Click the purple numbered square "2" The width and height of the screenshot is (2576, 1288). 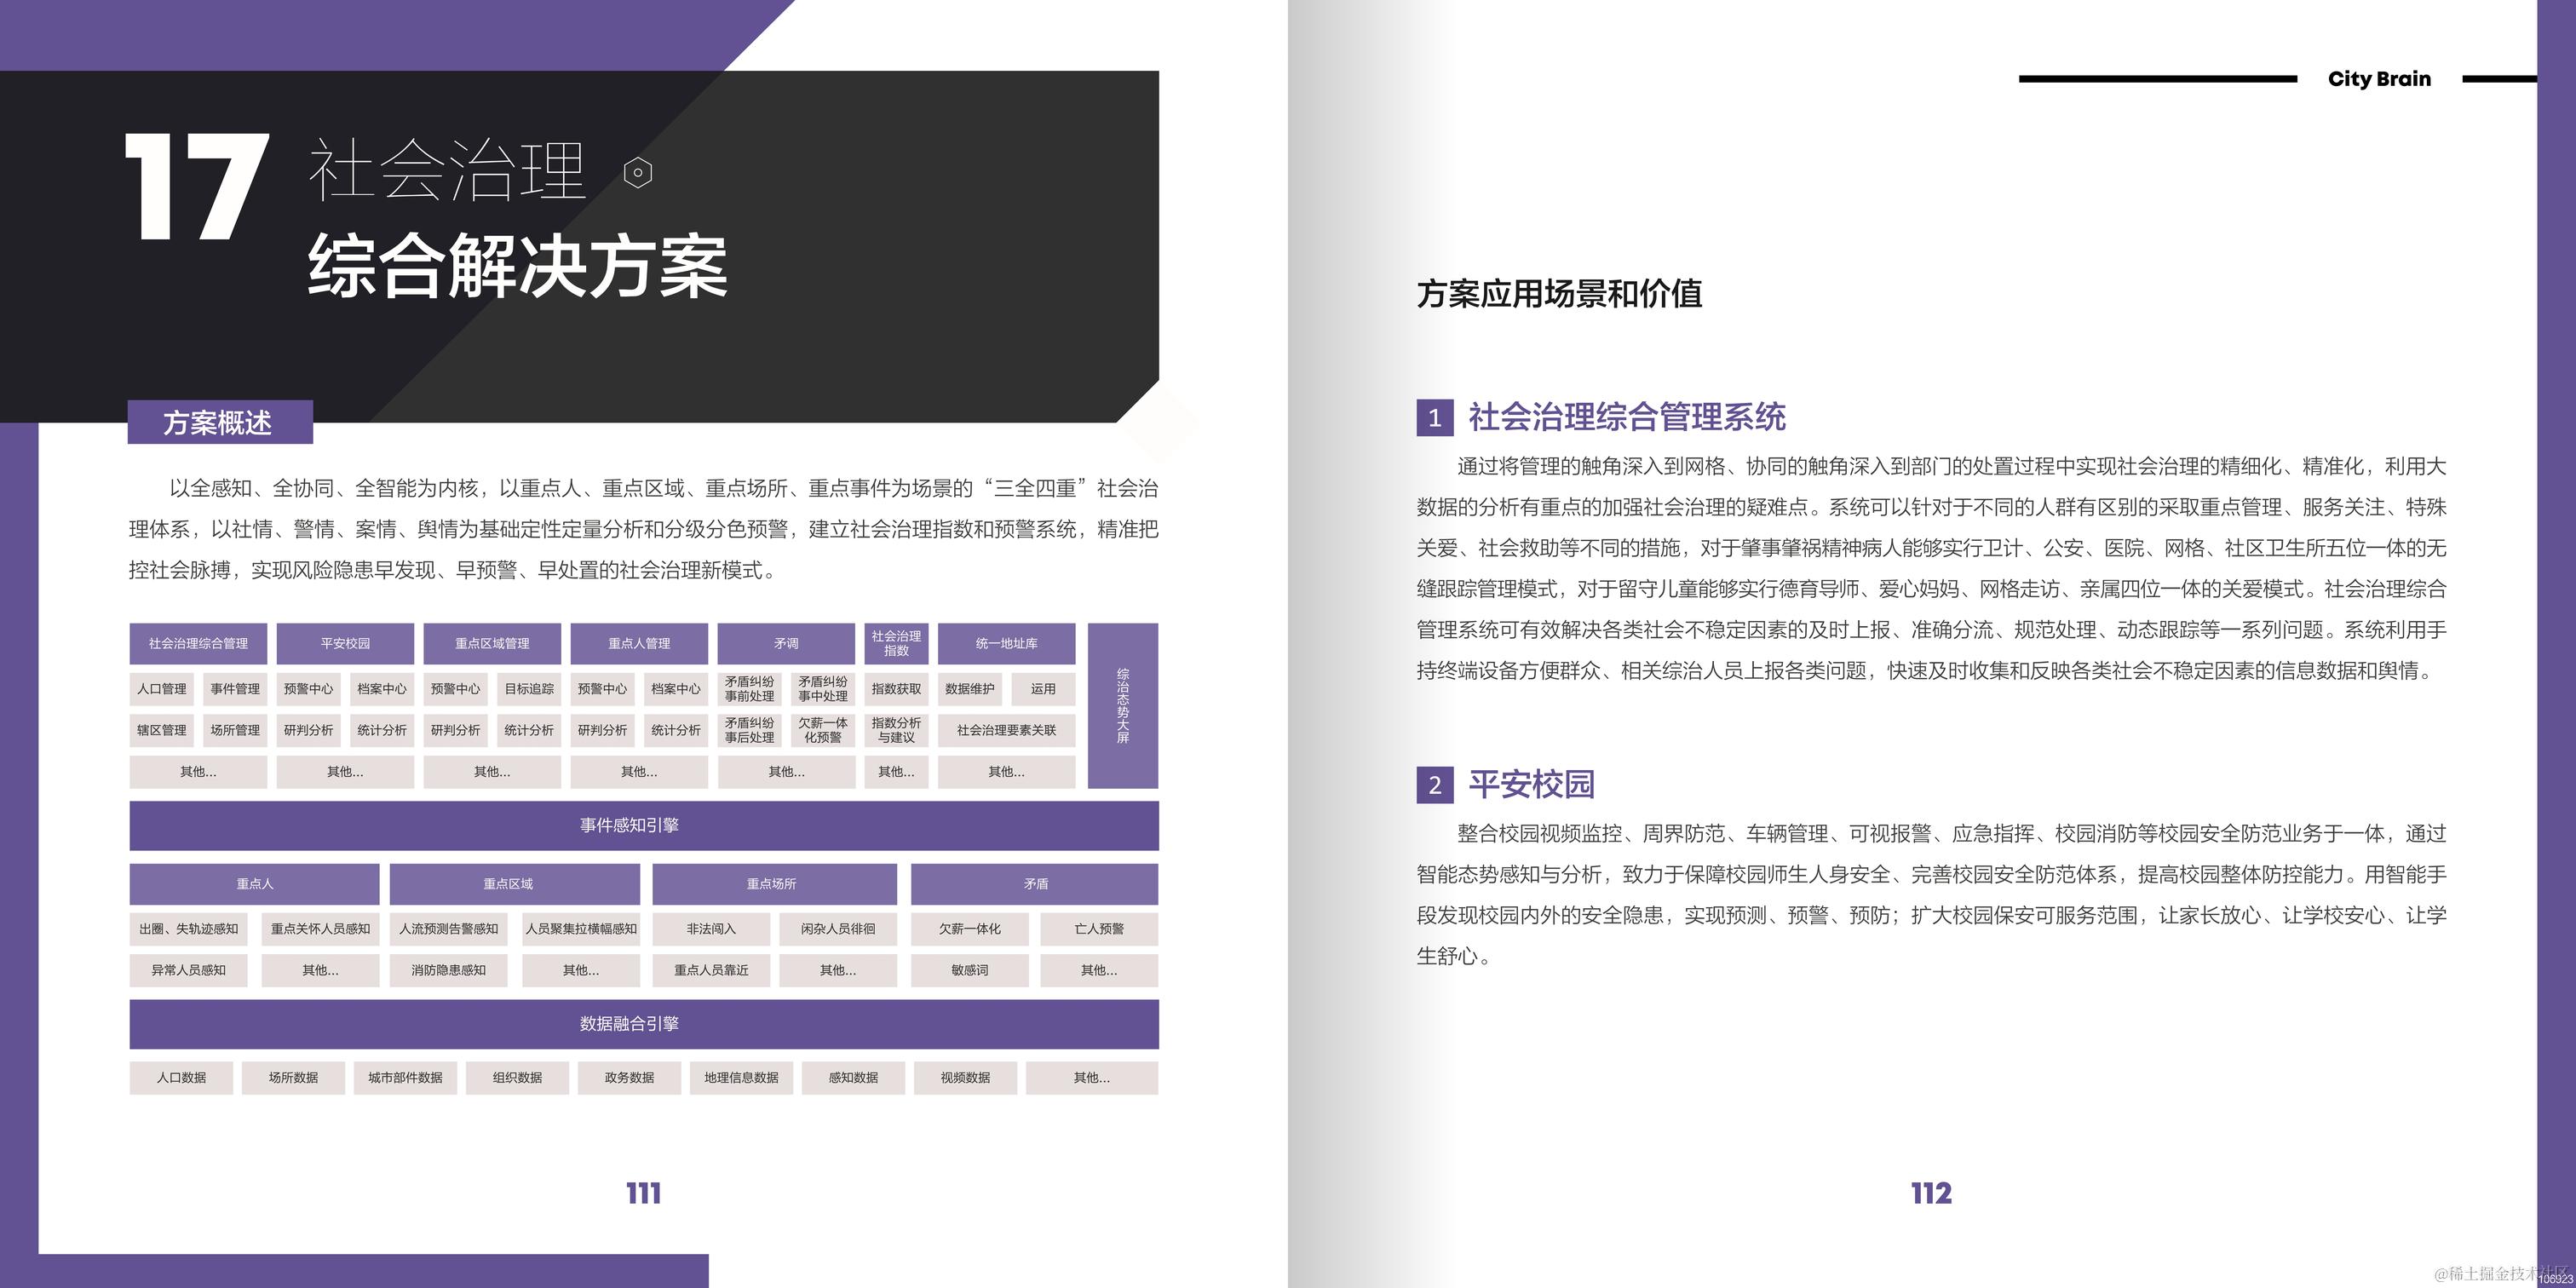[1434, 784]
